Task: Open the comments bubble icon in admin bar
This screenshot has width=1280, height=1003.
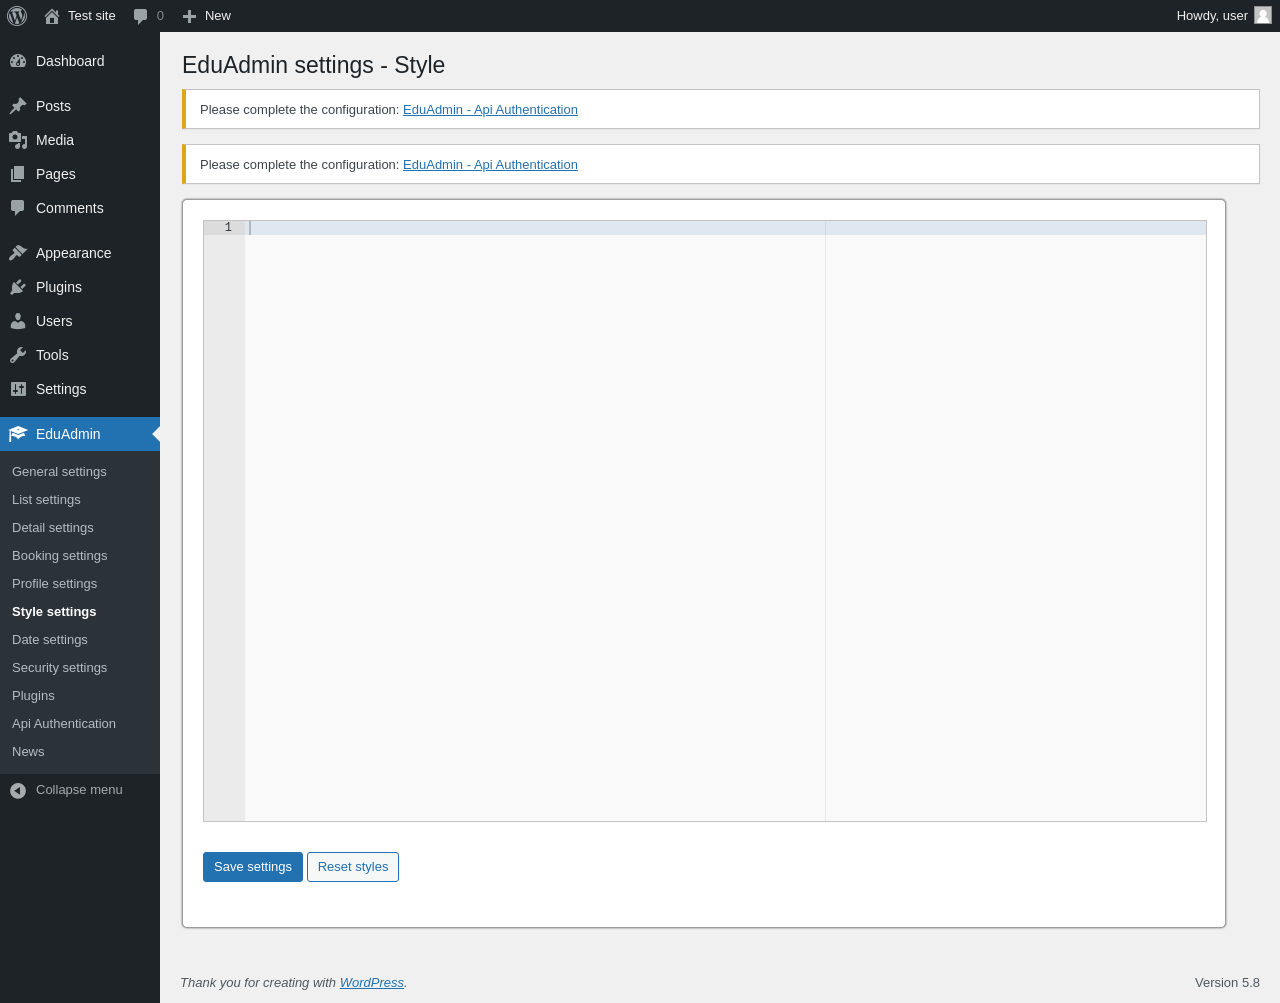Action: [x=141, y=16]
